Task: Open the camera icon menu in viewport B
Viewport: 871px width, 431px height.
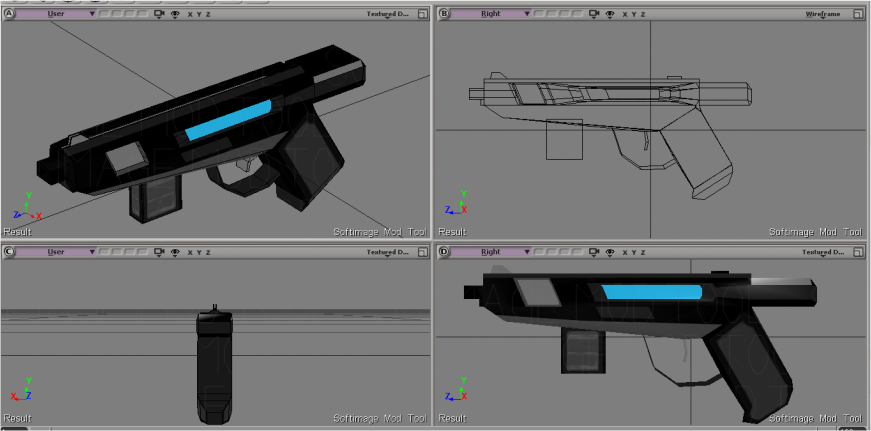Action: 594,14
